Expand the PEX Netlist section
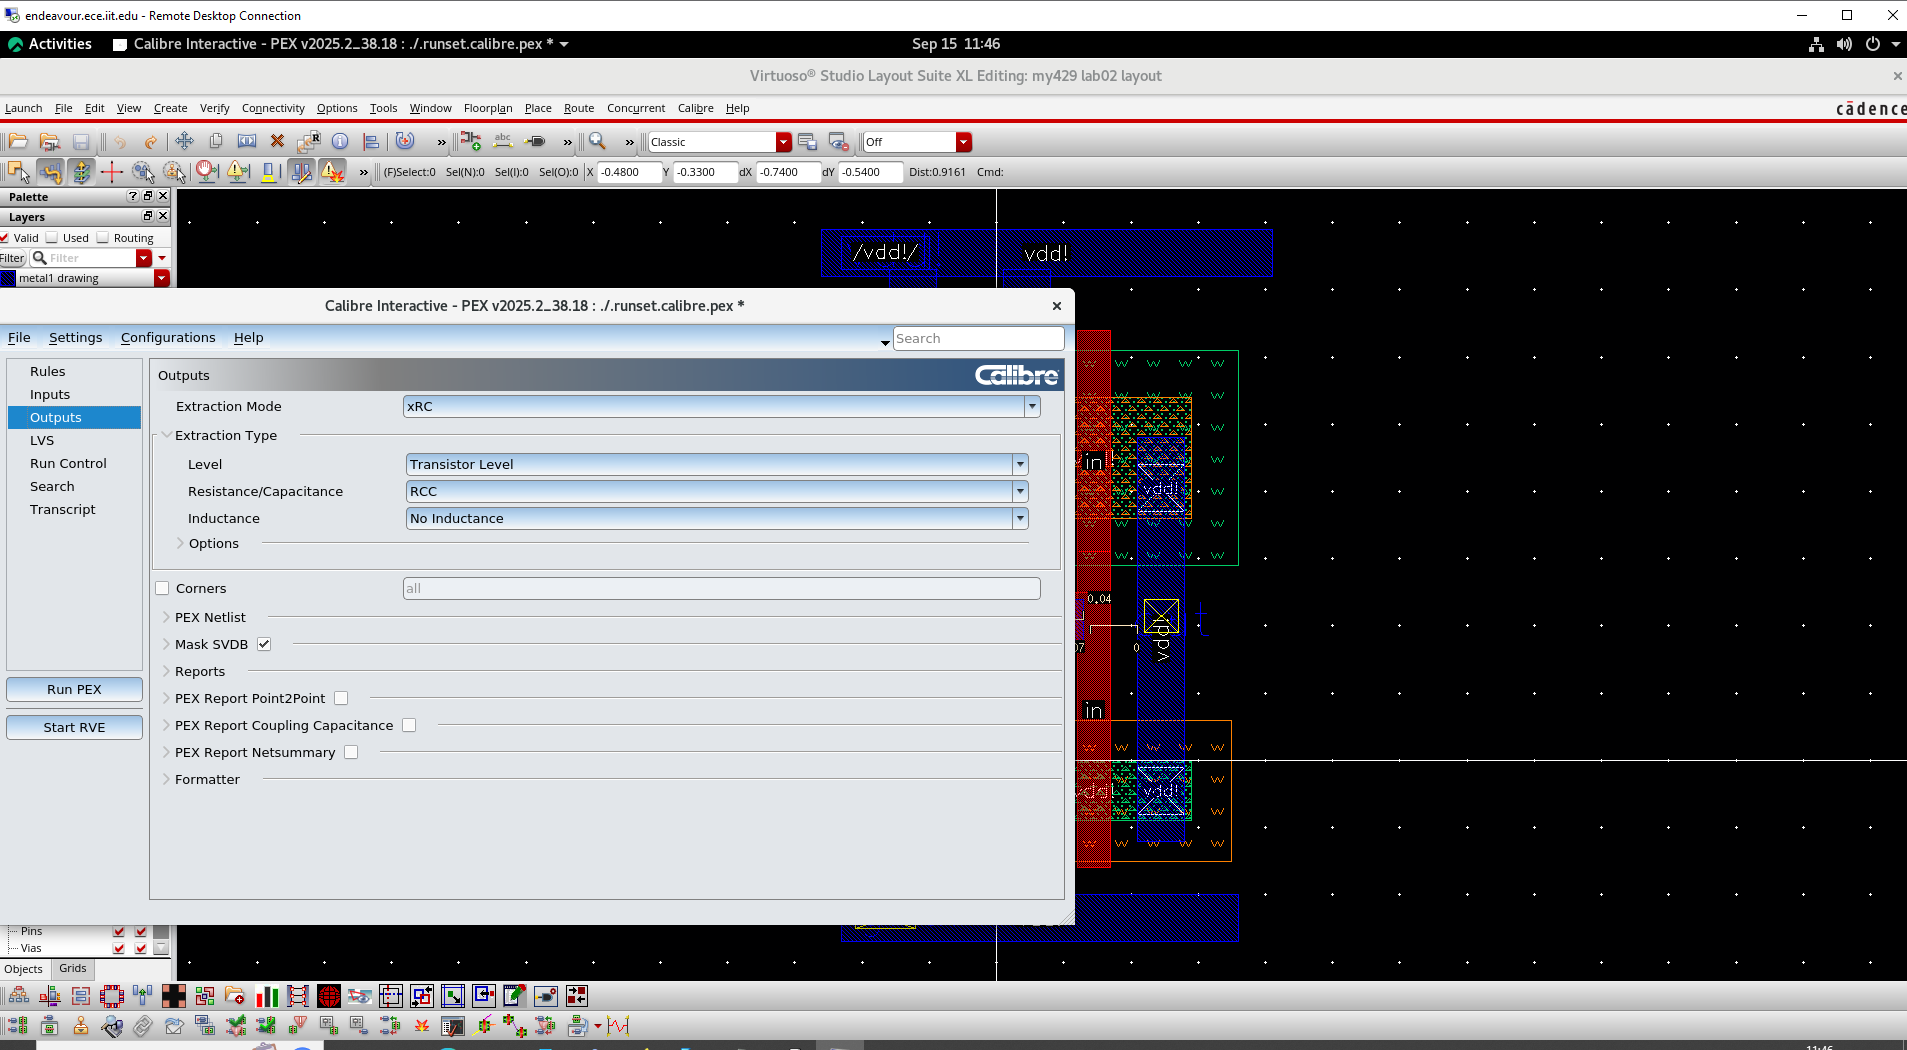This screenshot has height=1050, width=1907. coord(166,617)
